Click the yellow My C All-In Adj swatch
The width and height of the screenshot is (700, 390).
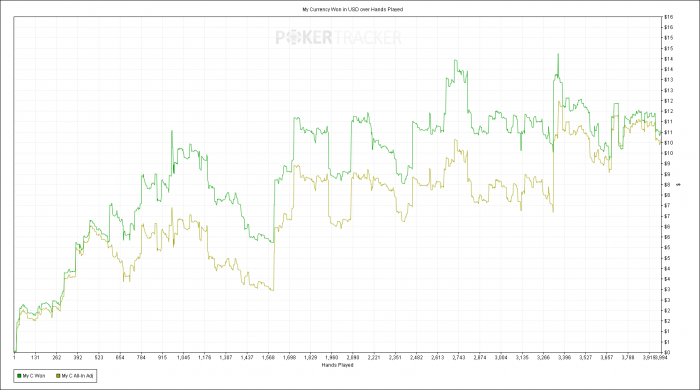[58, 376]
